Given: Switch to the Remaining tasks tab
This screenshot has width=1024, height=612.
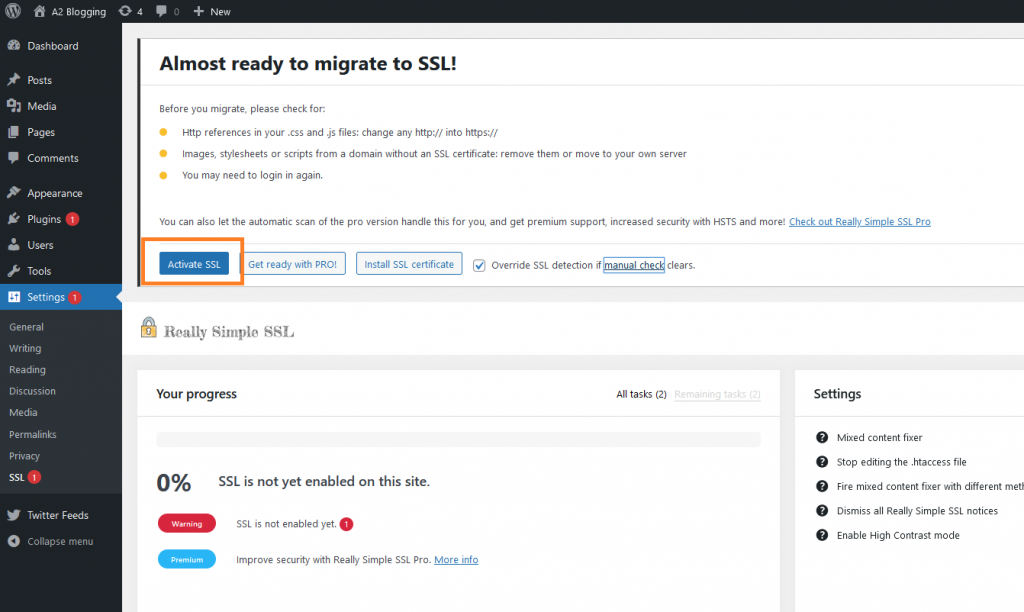Looking at the screenshot, I should tap(717, 394).
